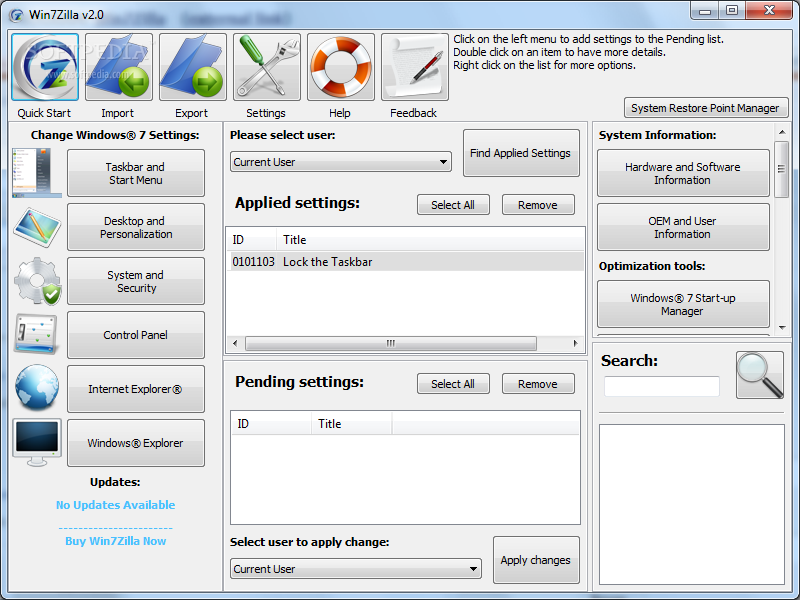The width and height of the screenshot is (800, 600).
Task: Open Settings via the tools icon
Action: point(267,67)
